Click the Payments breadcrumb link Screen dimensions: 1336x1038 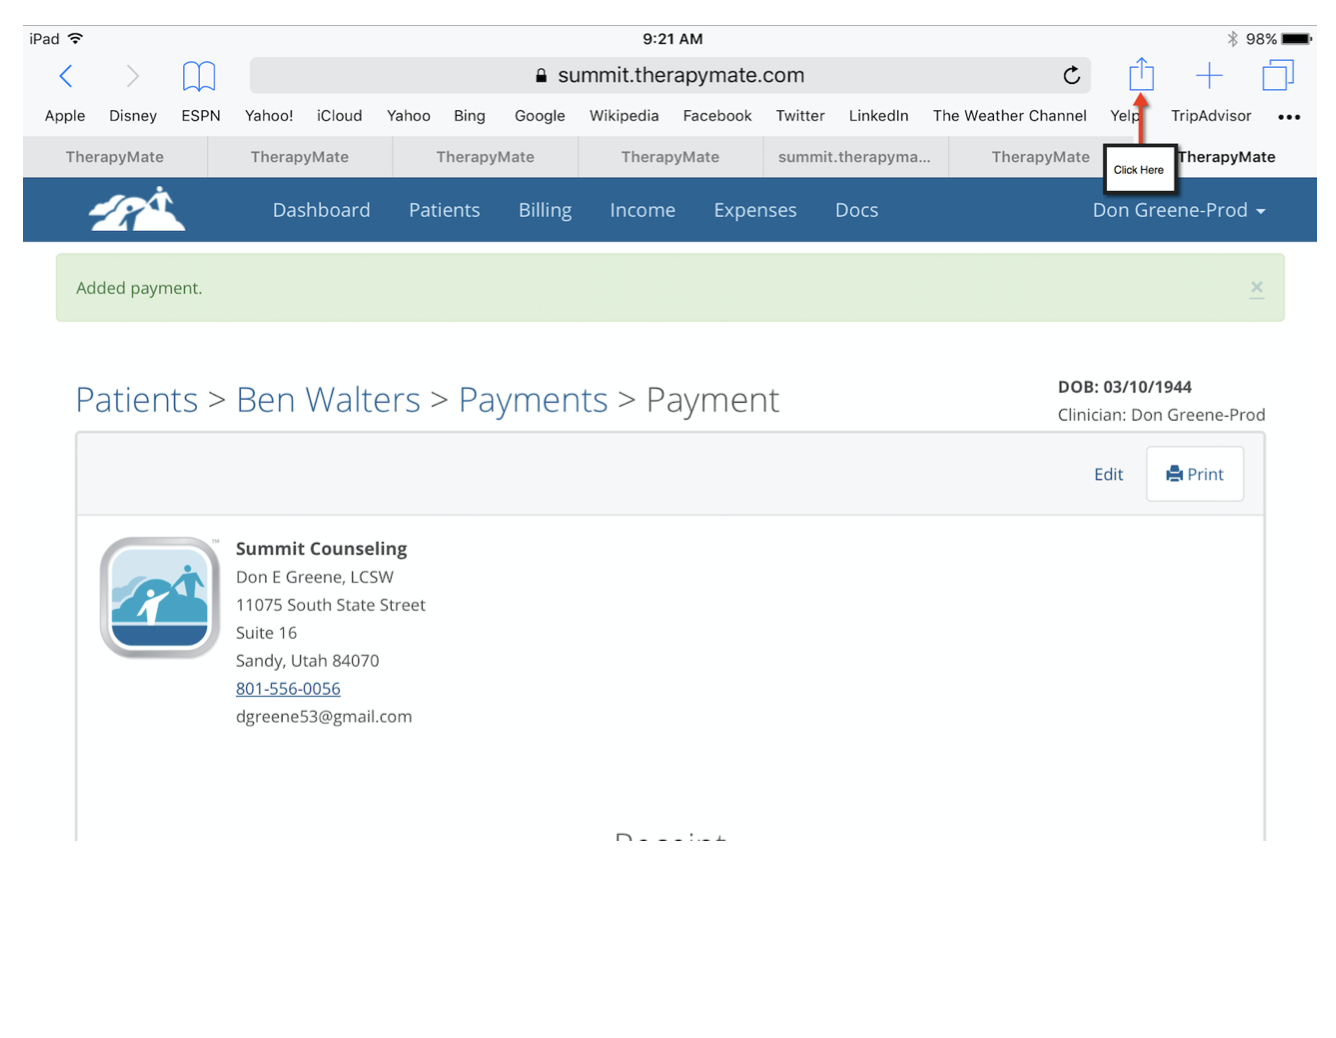tap(533, 400)
